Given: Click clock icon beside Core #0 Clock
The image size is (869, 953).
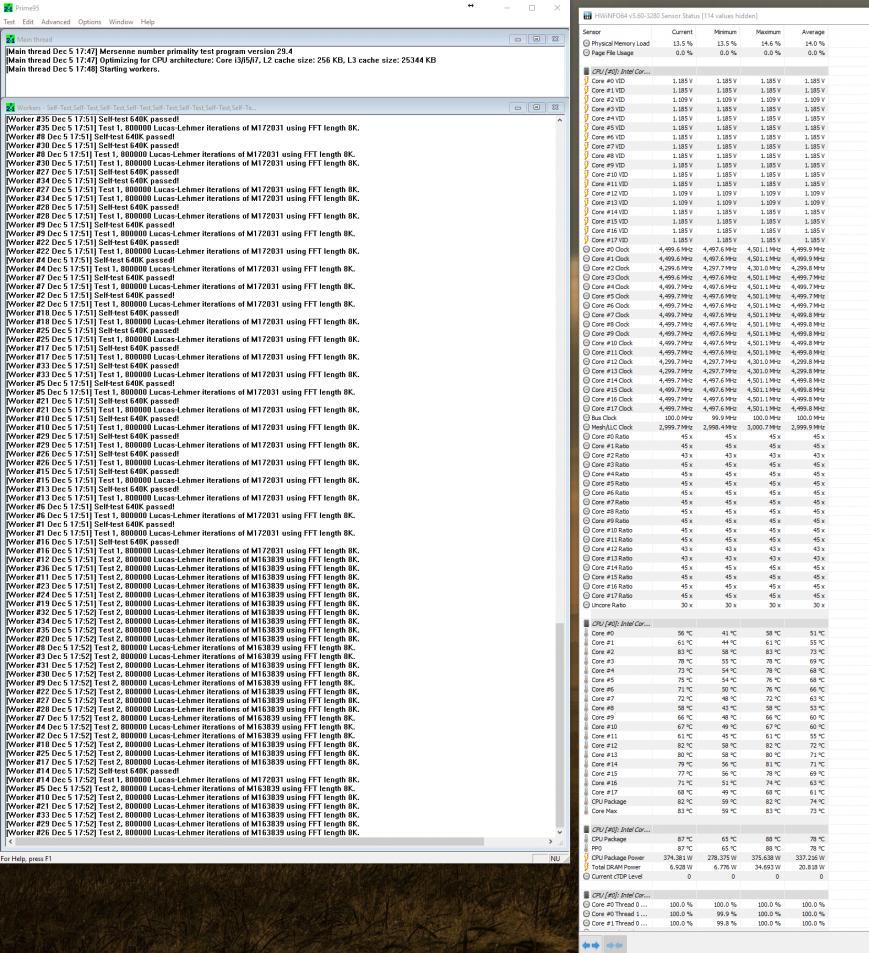Looking at the screenshot, I should [x=586, y=249].
